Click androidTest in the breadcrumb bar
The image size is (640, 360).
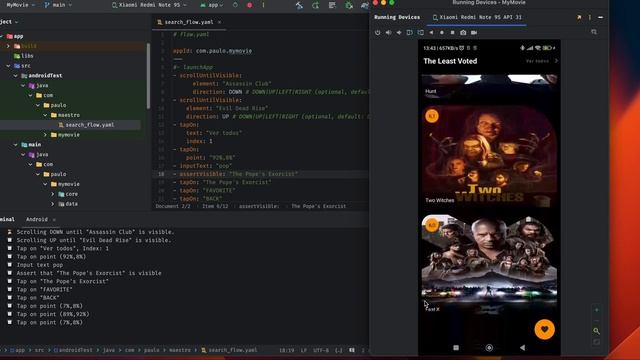click(73, 350)
